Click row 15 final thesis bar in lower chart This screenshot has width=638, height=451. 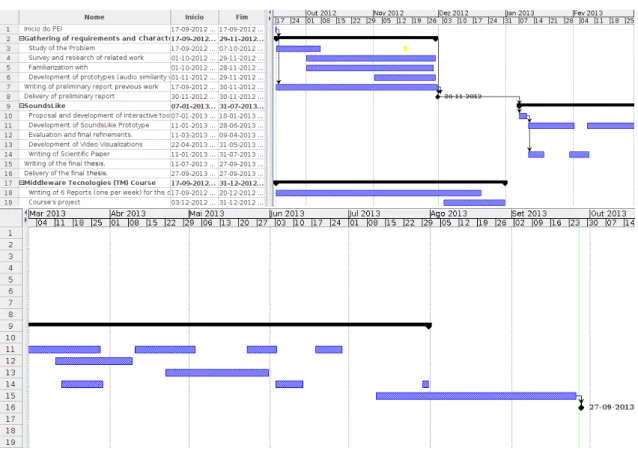click(x=476, y=396)
